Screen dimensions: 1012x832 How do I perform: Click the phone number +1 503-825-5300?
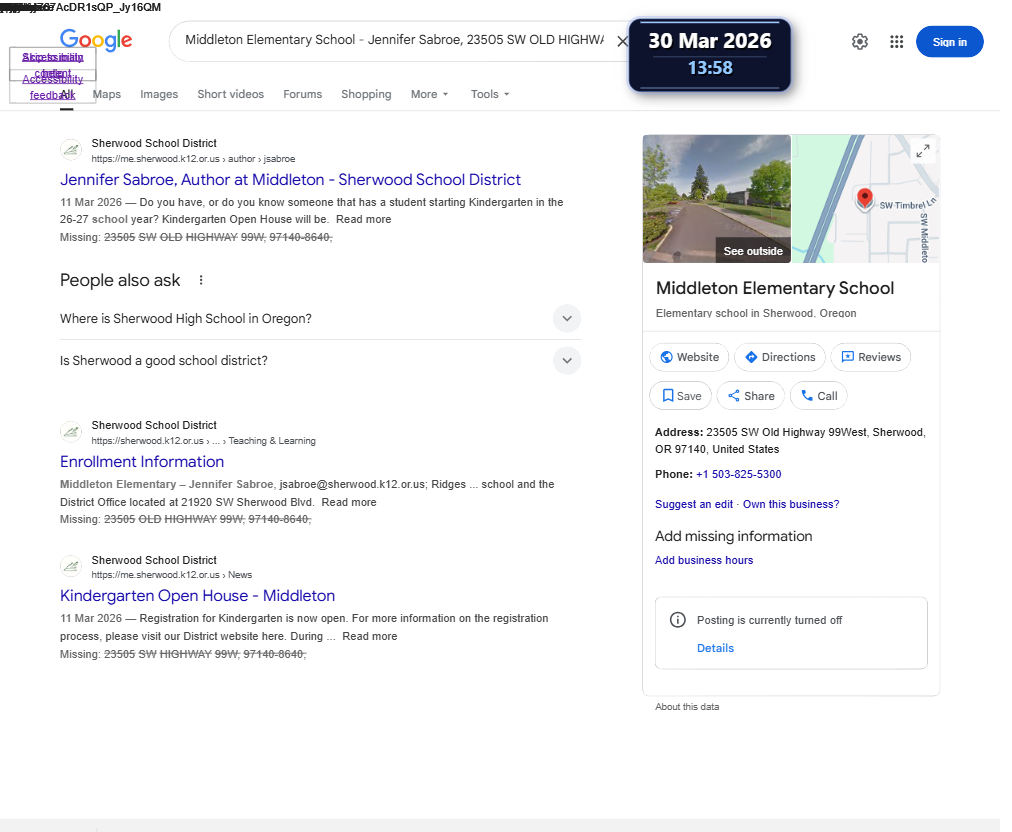click(x=738, y=474)
